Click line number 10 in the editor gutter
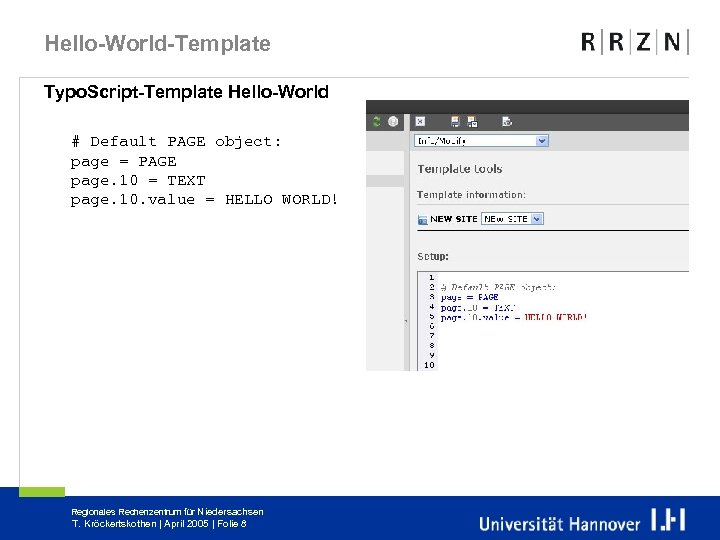Screen dimensions: 720x540 pyautogui.click(x=429, y=365)
